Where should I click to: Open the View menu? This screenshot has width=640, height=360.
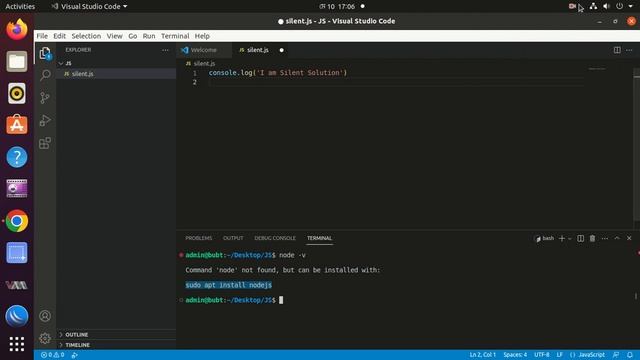[x=115, y=36]
